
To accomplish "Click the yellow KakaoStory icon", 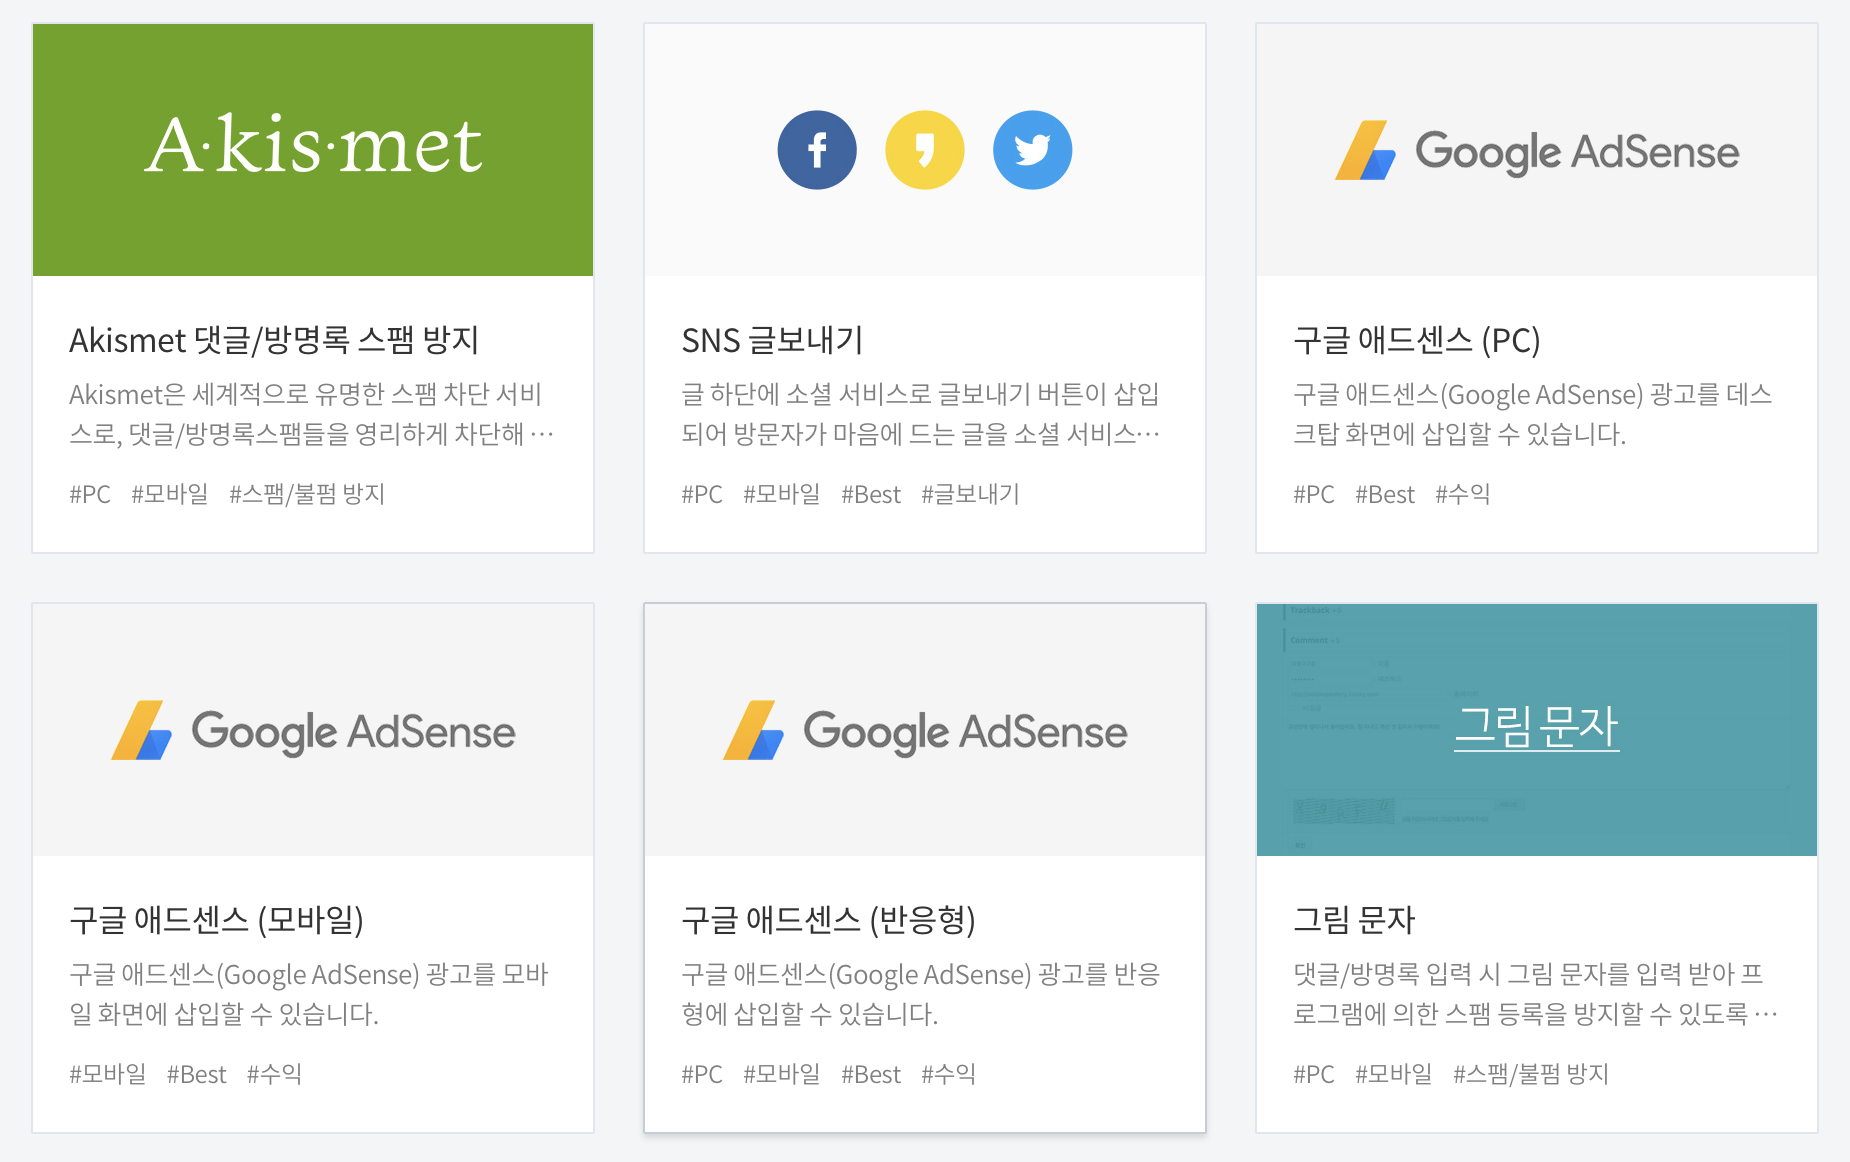I will [925, 150].
